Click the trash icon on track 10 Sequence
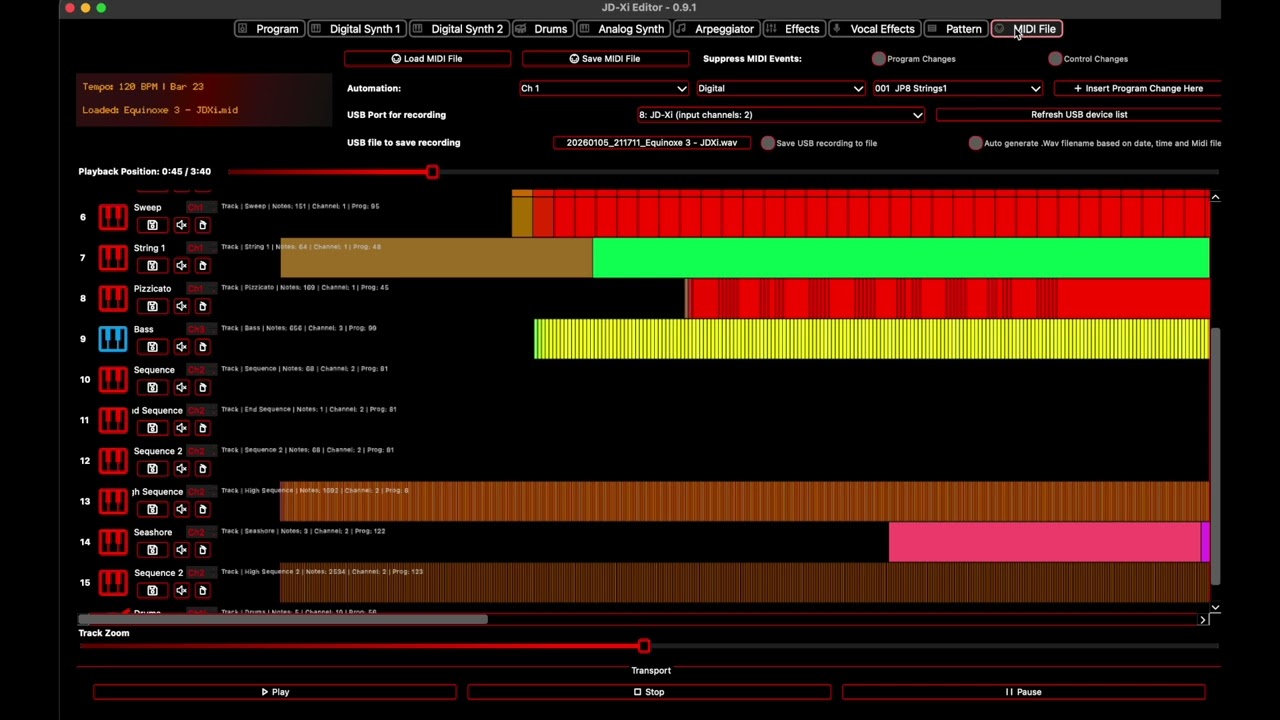The height and width of the screenshot is (720, 1280). pyautogui.click(x=202, y=387)
